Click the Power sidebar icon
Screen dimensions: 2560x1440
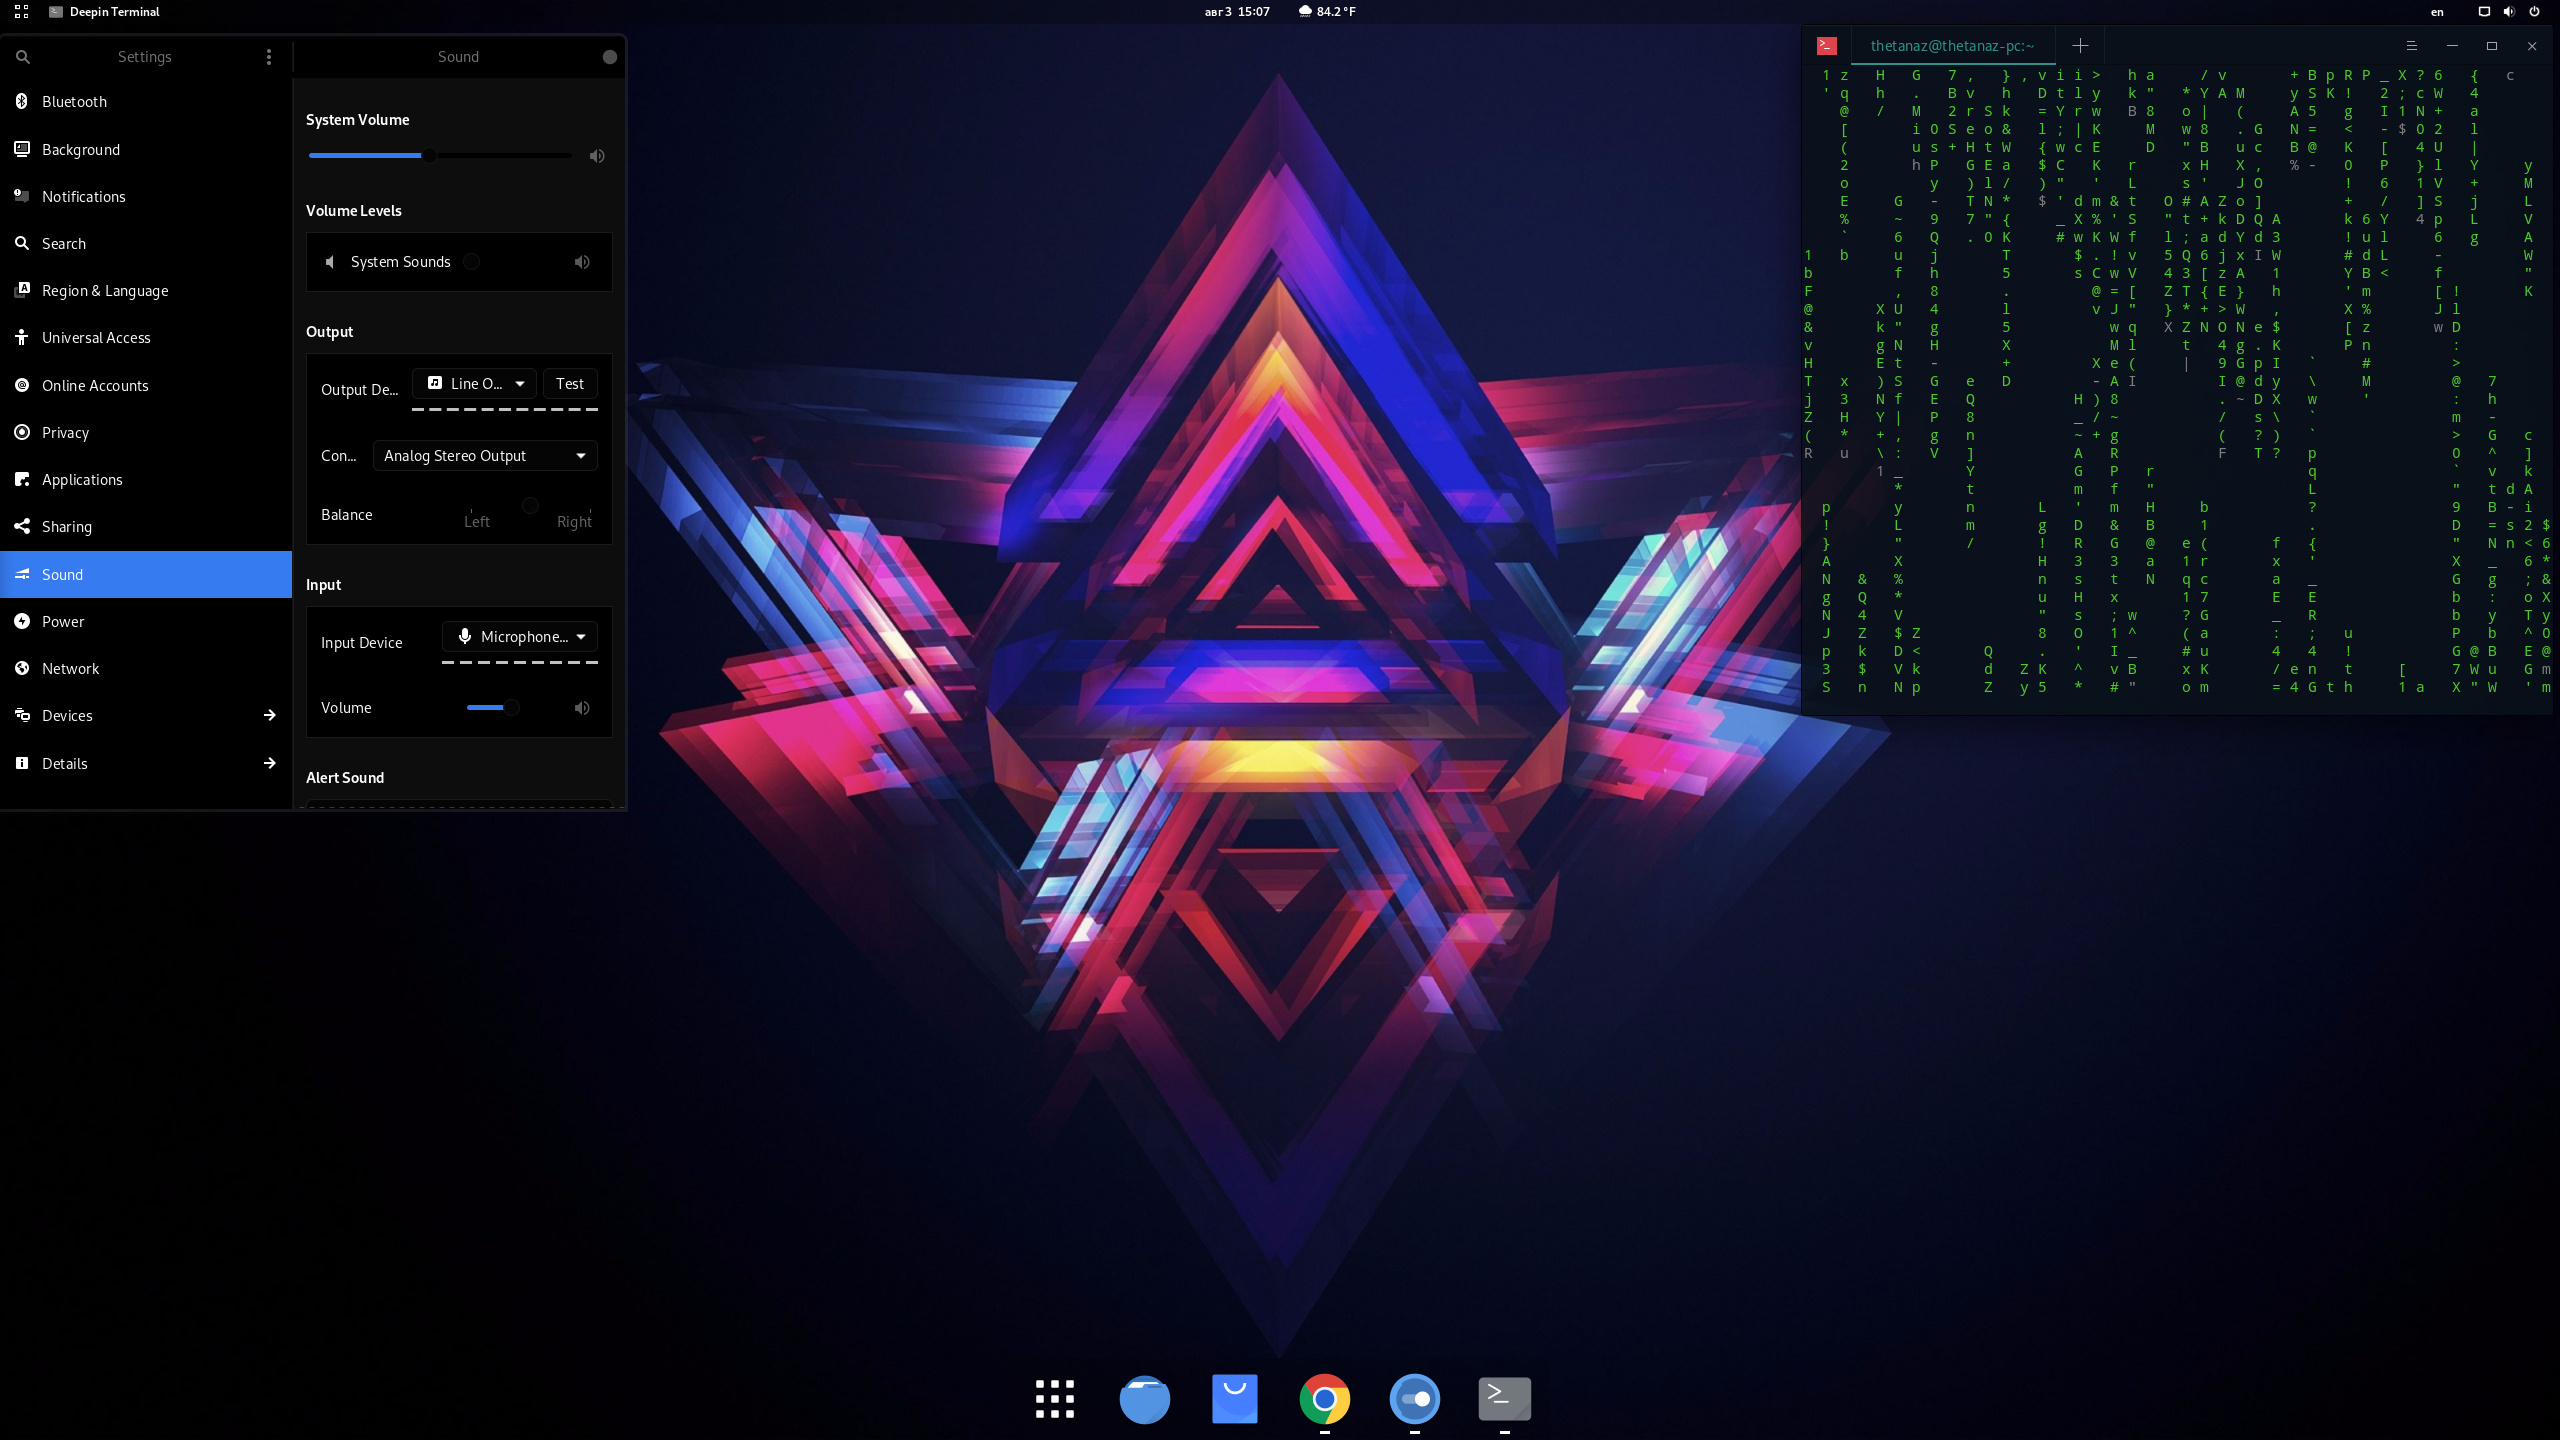click(x=22, y=621)
